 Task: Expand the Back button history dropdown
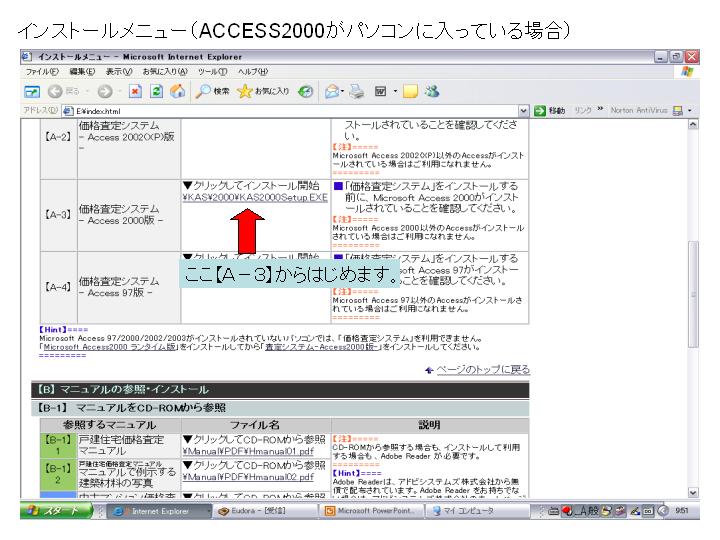(87, 91)
